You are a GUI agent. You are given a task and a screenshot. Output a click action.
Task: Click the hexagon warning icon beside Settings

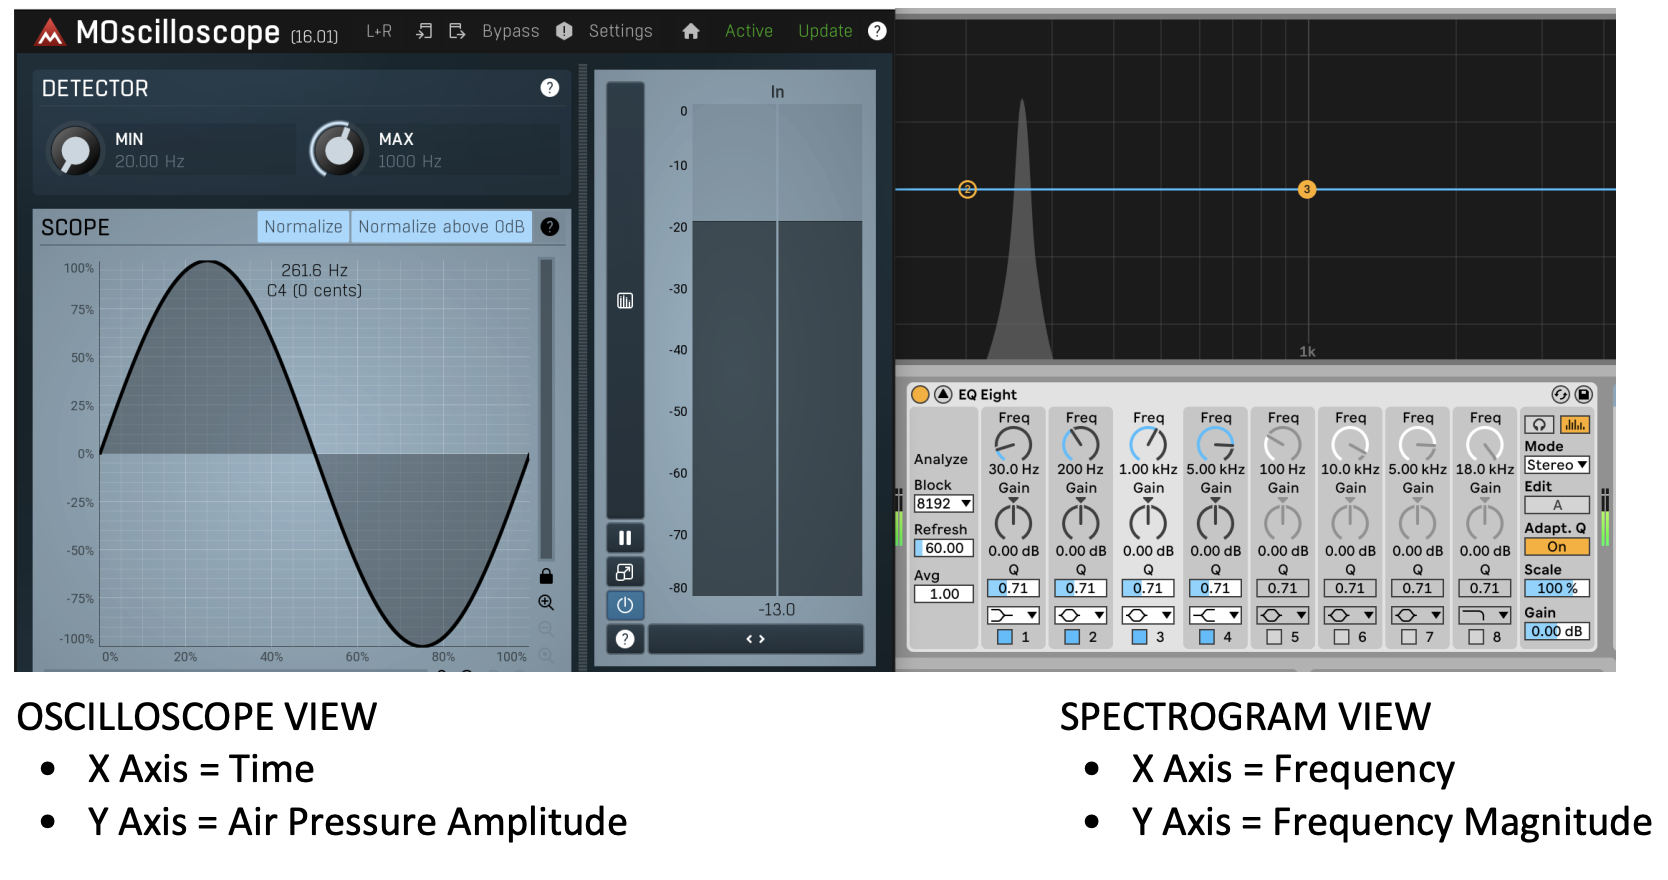pos(564,31)
